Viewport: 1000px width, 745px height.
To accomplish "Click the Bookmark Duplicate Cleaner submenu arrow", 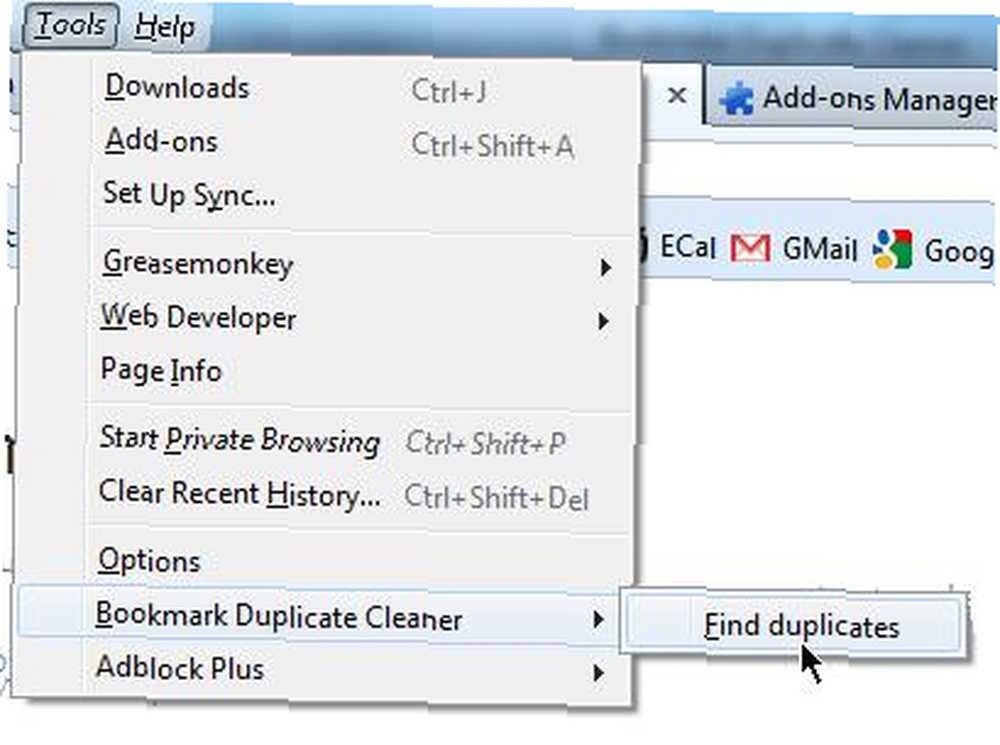I will [598, 618].
